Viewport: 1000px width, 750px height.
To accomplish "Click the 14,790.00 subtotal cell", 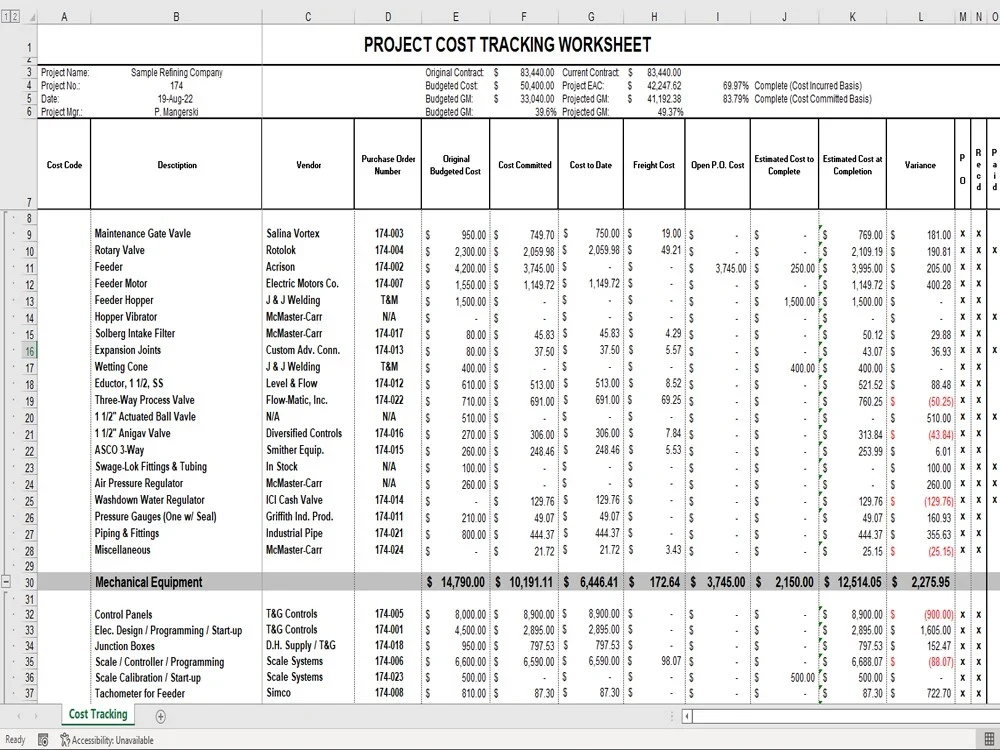I will [455, 582].
